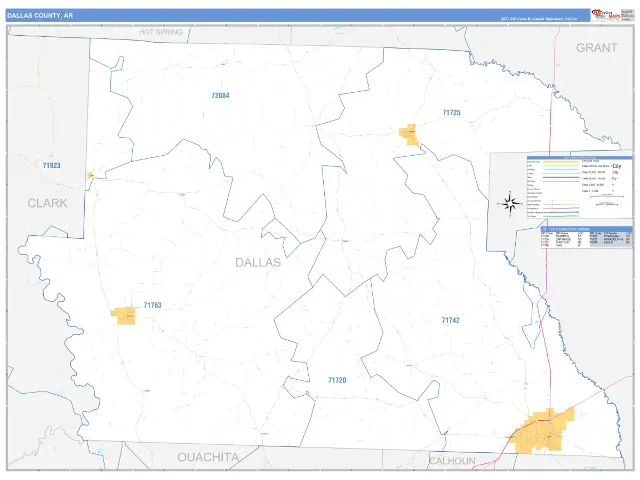The height and width of the screenshot is (480, 640).
Task: Click the OUACHITA county label
Action: click(x=208, y=458)
